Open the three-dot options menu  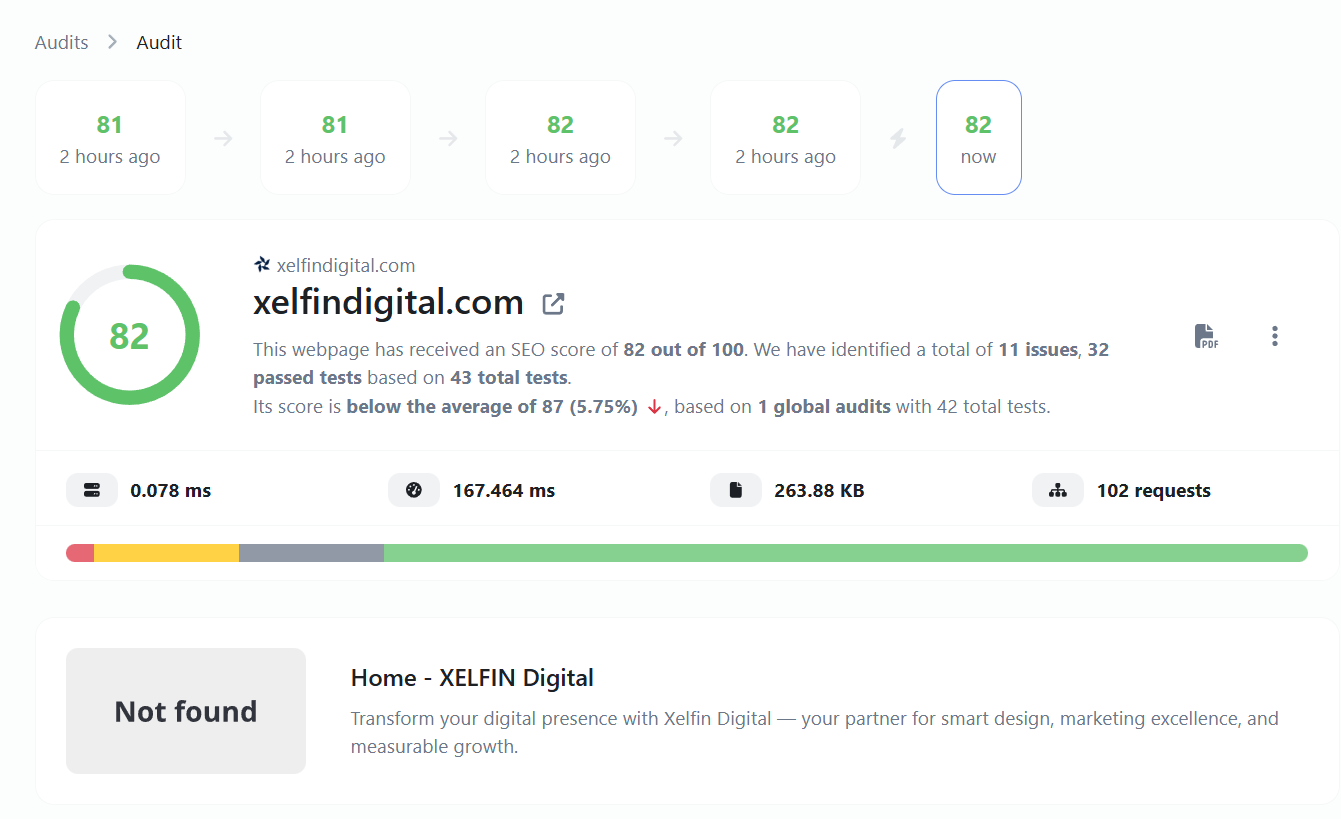(1275, 336)
